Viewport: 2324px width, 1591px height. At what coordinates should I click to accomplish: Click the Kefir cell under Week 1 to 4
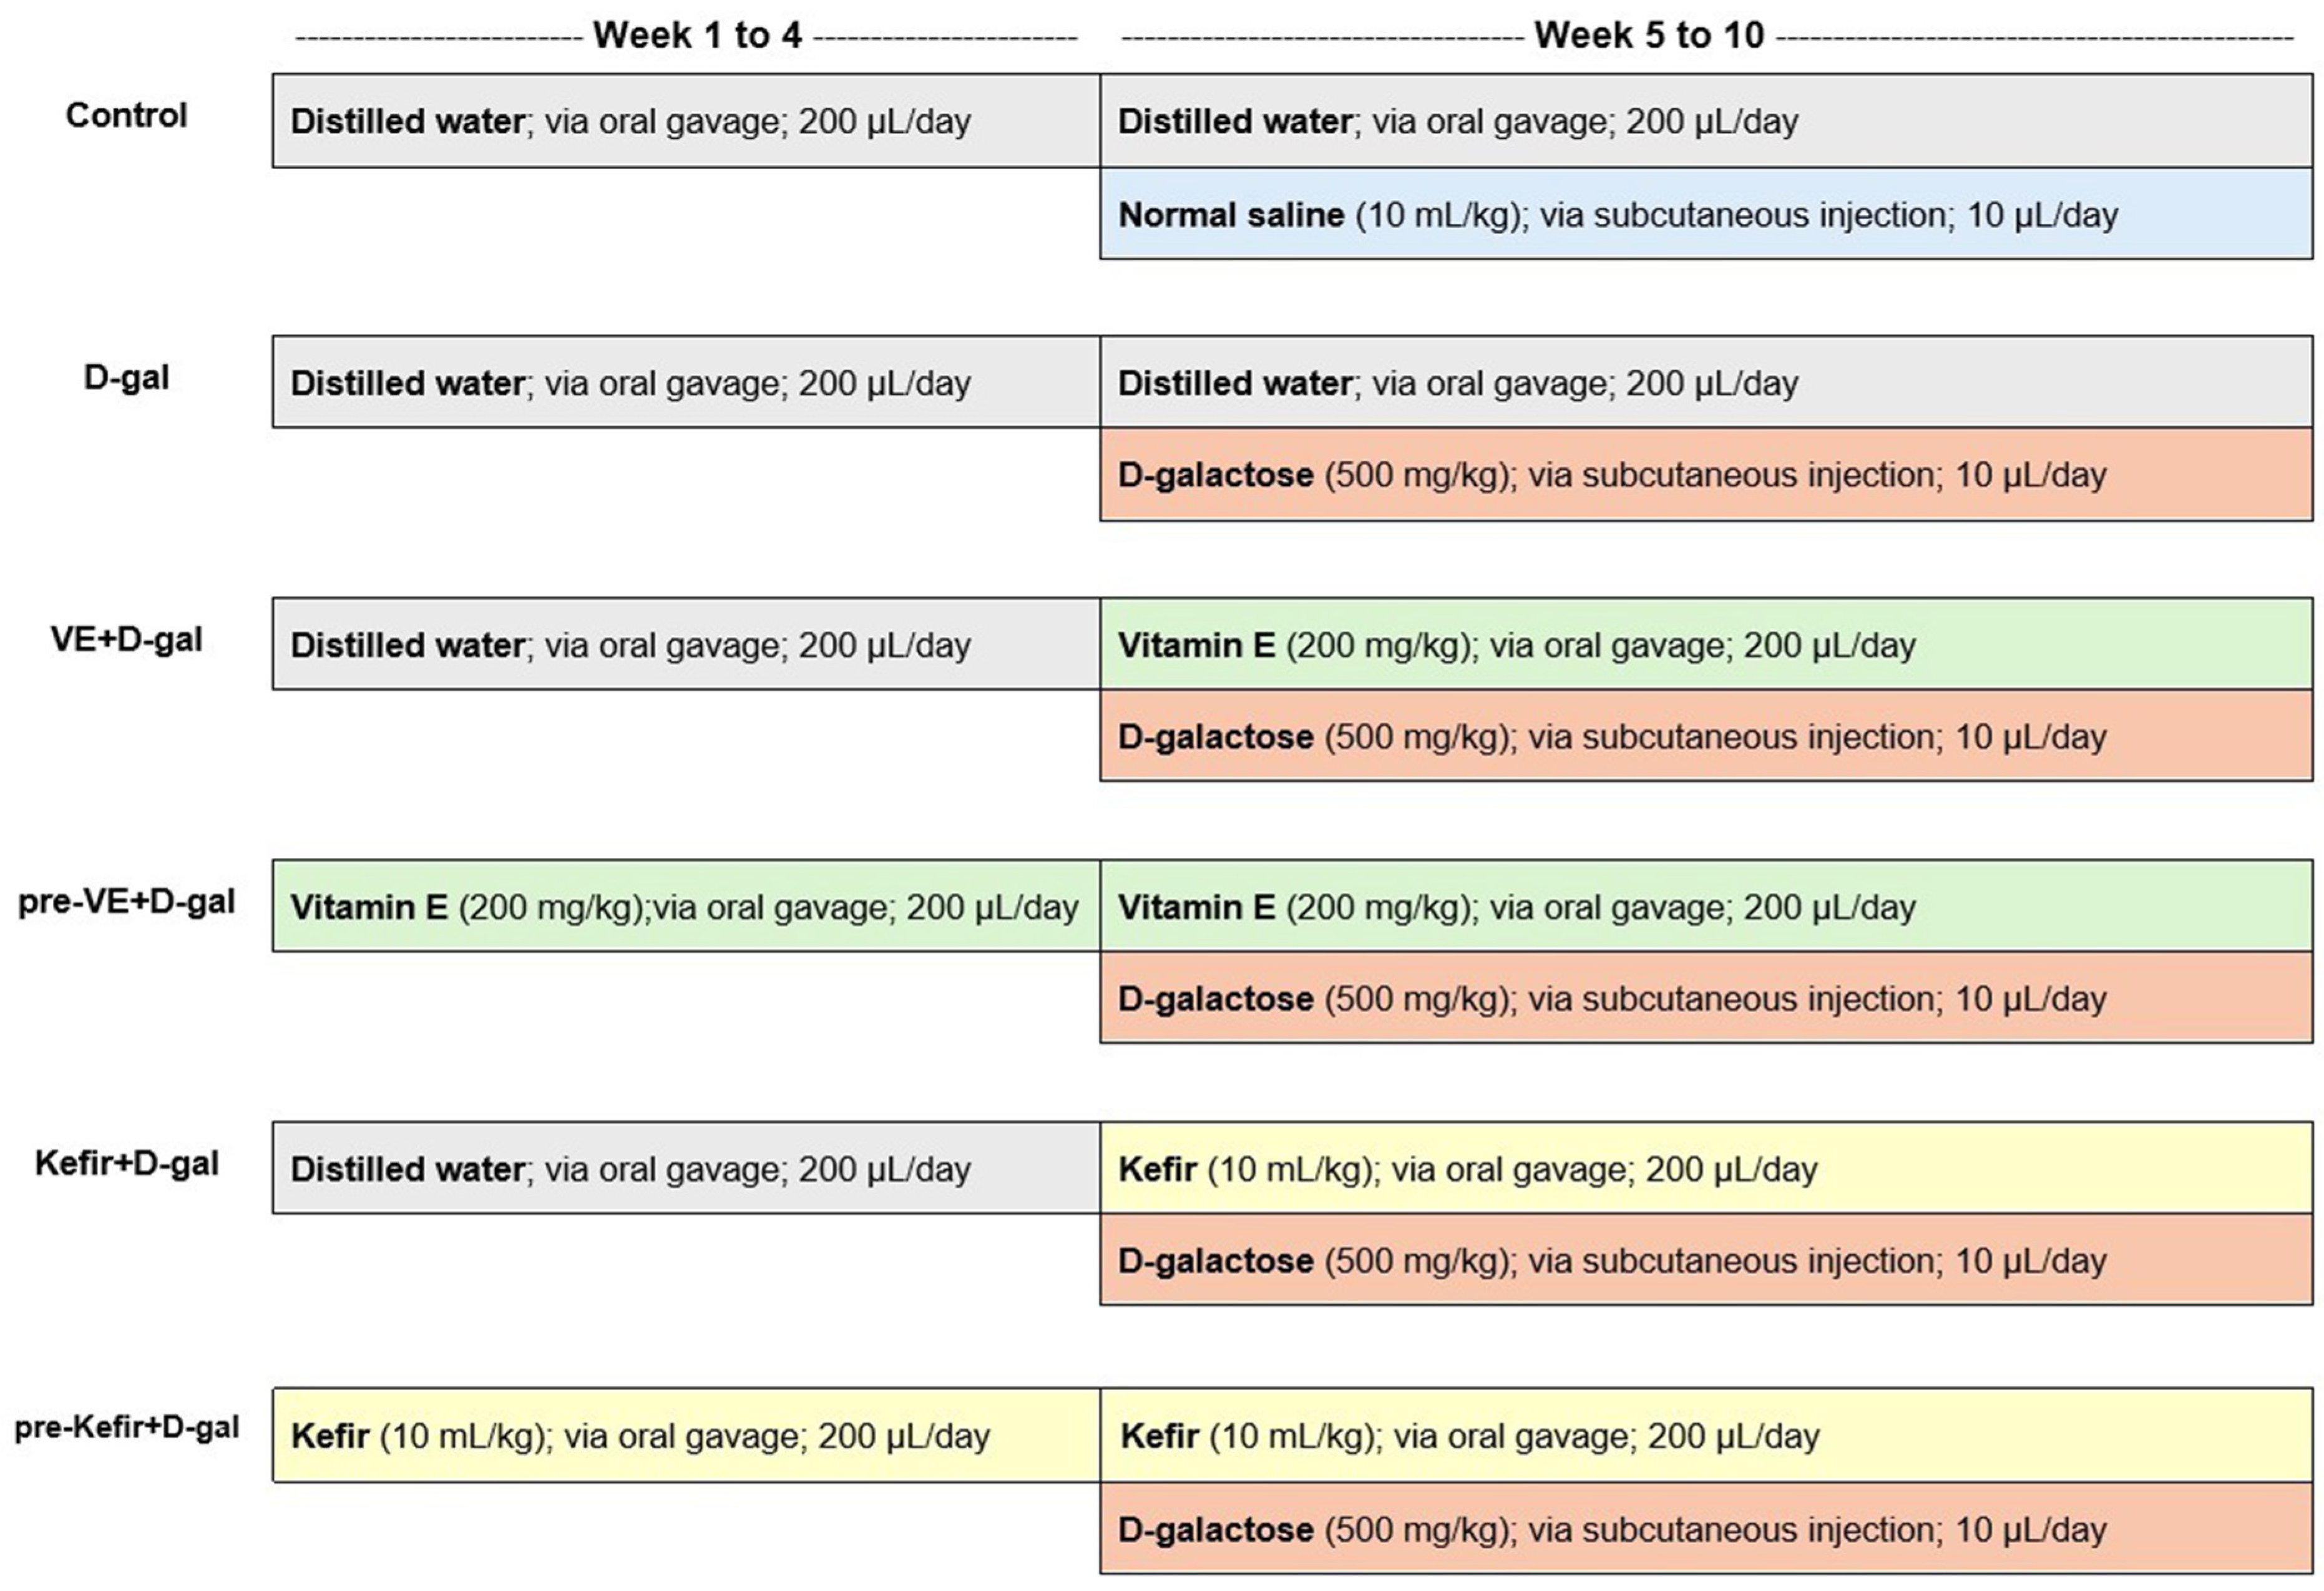tap(686, 1435)
